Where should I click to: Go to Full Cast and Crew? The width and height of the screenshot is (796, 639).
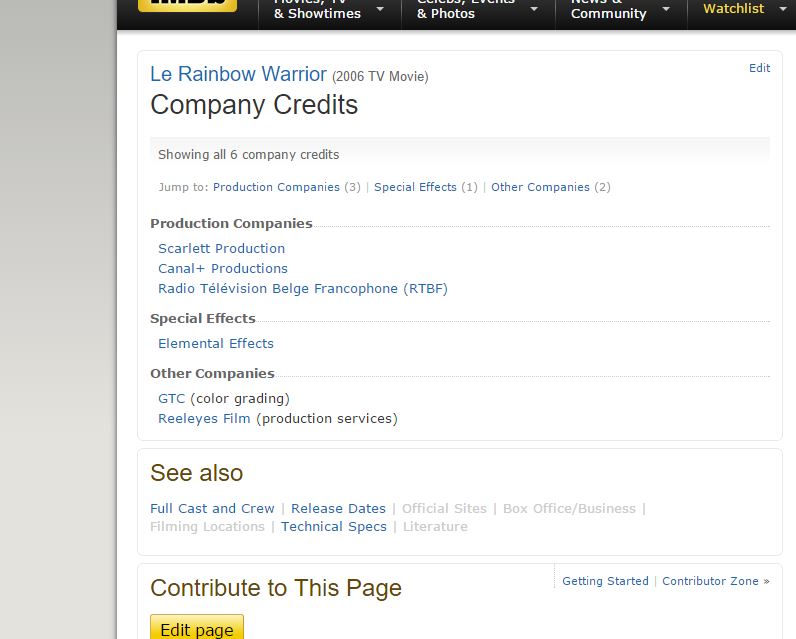pos(211,508)
